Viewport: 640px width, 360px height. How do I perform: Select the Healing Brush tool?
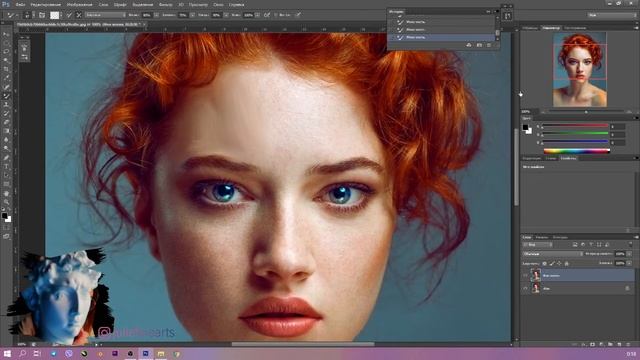[x=6, y=87]
